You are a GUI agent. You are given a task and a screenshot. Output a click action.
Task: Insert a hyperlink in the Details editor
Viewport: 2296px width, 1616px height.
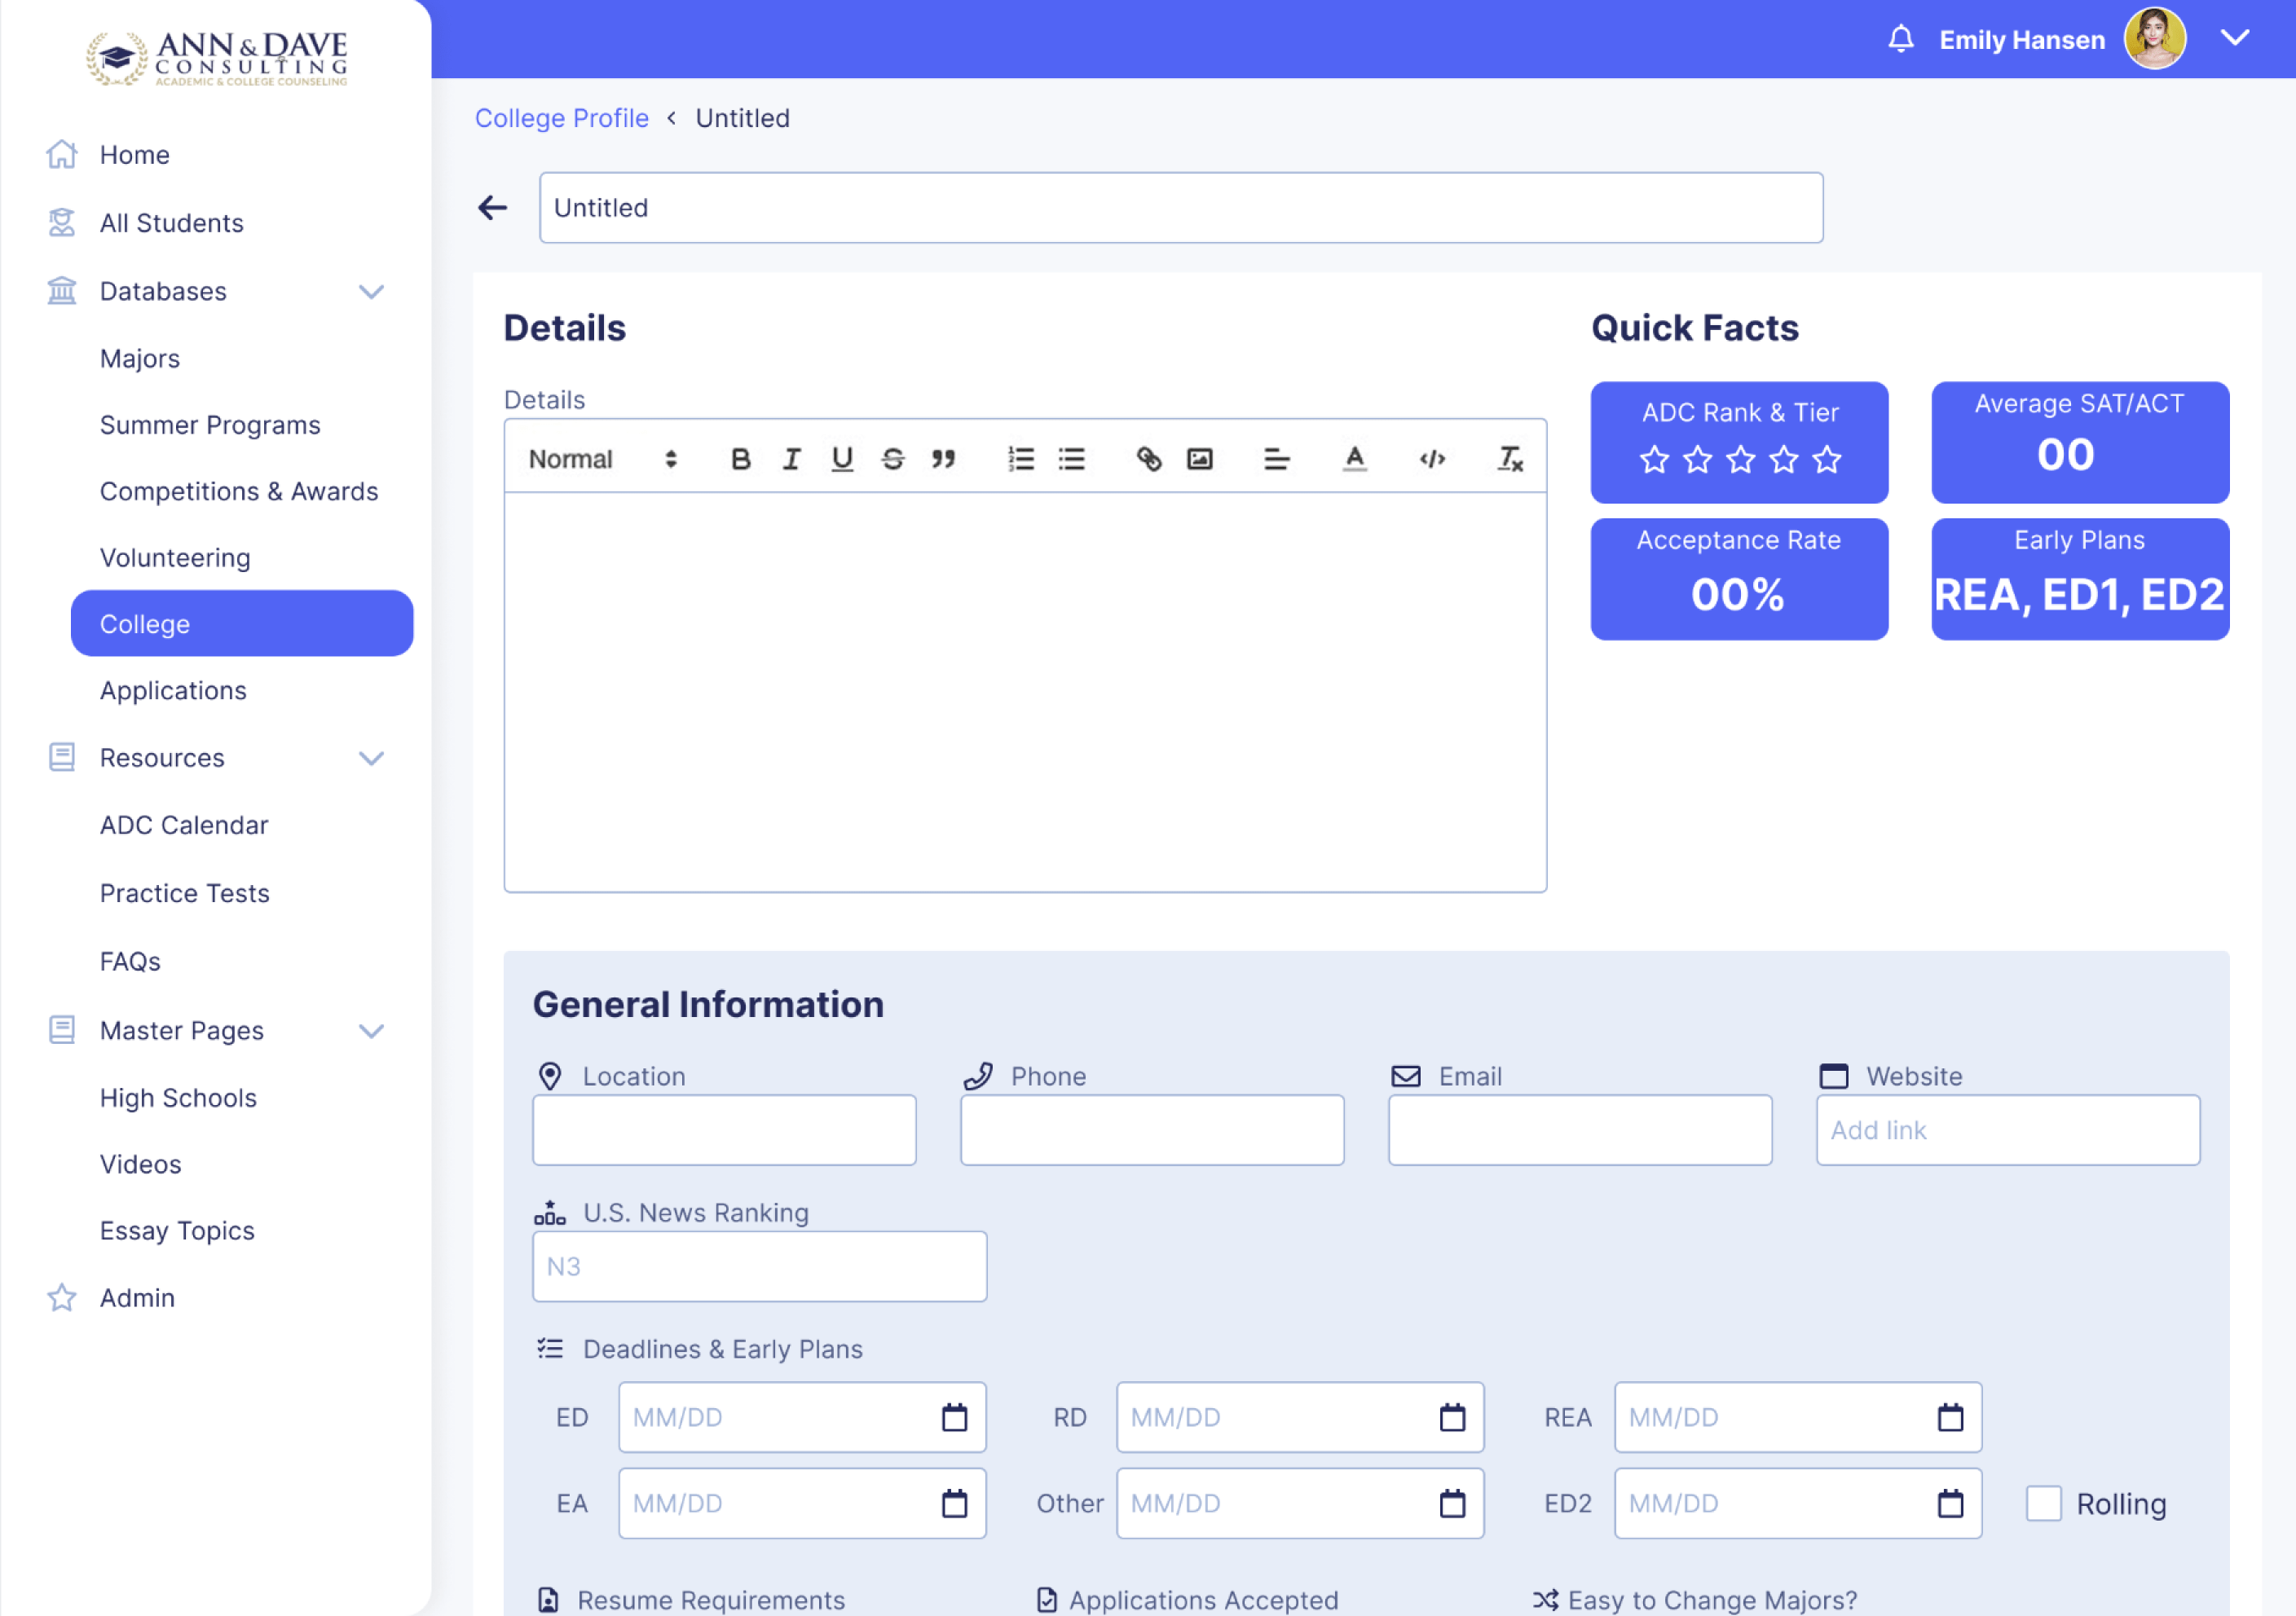1149,459
